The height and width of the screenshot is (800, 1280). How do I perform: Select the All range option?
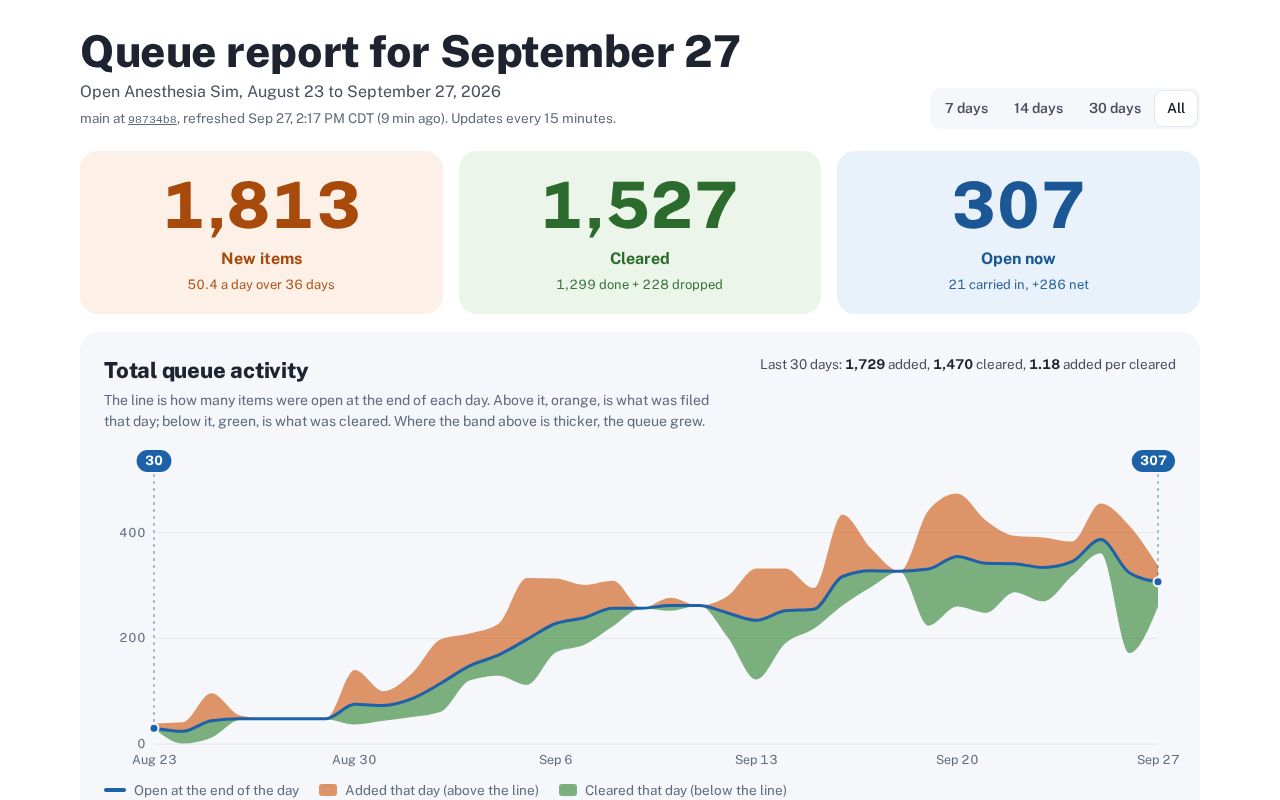click(1176, 108)
